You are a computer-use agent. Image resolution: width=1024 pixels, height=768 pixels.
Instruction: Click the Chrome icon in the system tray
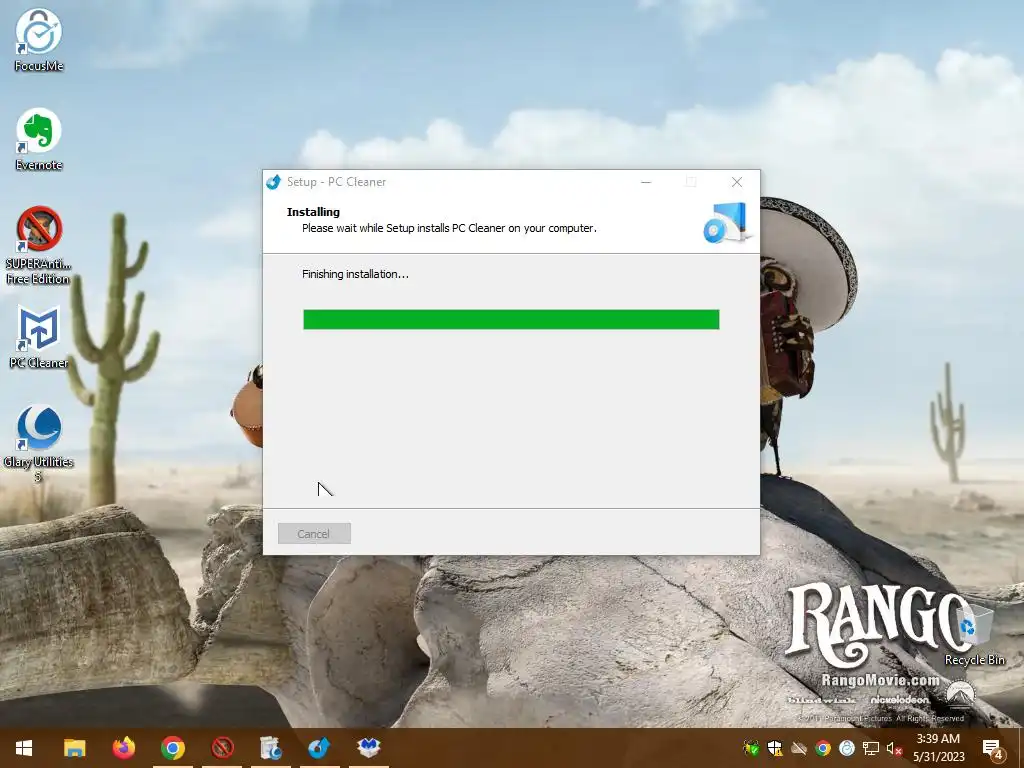823,748
